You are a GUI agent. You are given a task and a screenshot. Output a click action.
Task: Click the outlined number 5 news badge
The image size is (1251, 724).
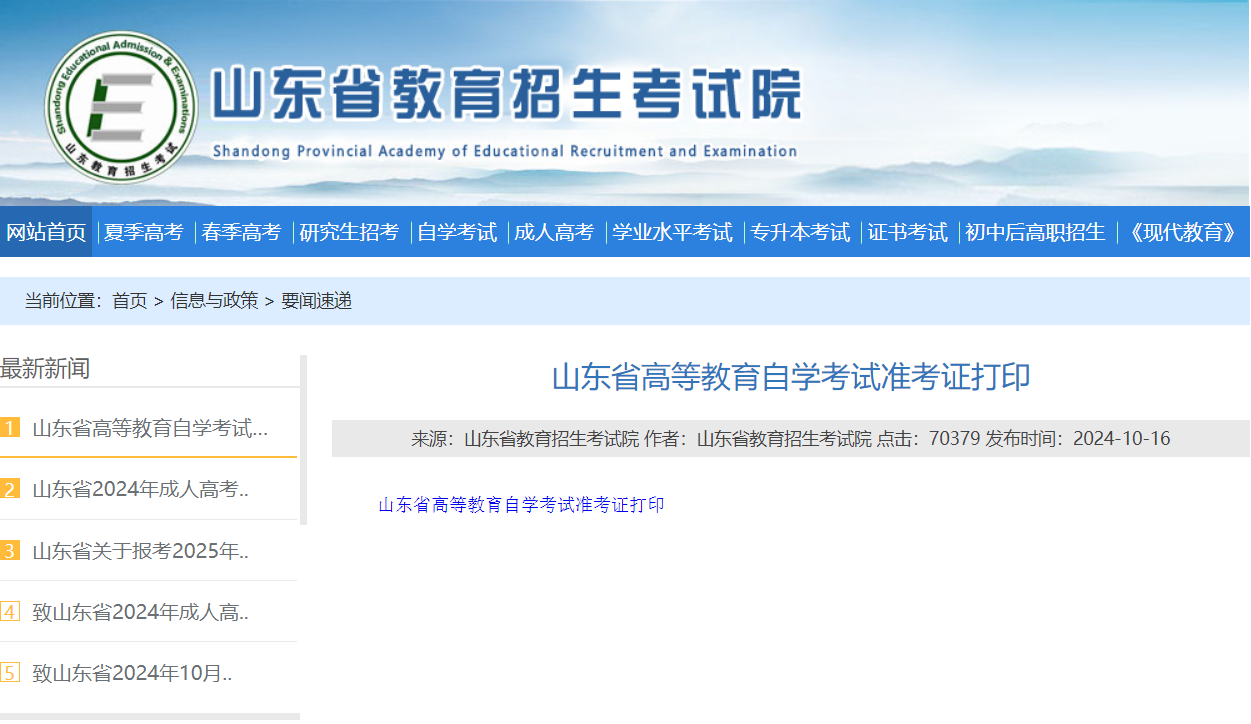pos(10,672)
